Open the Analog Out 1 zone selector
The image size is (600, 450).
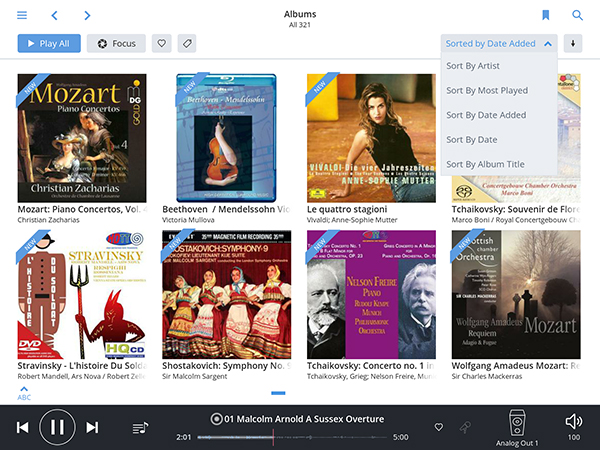click(517, 428)
